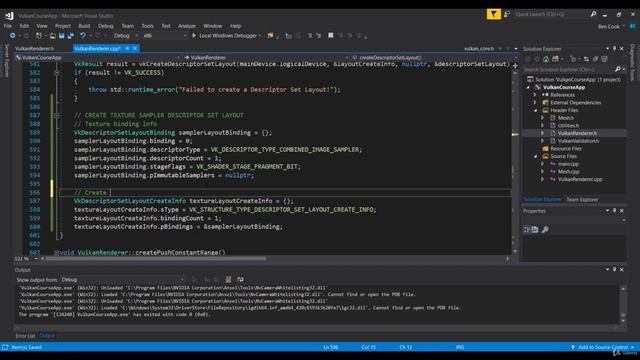Click the Save All icon in the toolbar

pyautogui.click(x=70, y=36)
